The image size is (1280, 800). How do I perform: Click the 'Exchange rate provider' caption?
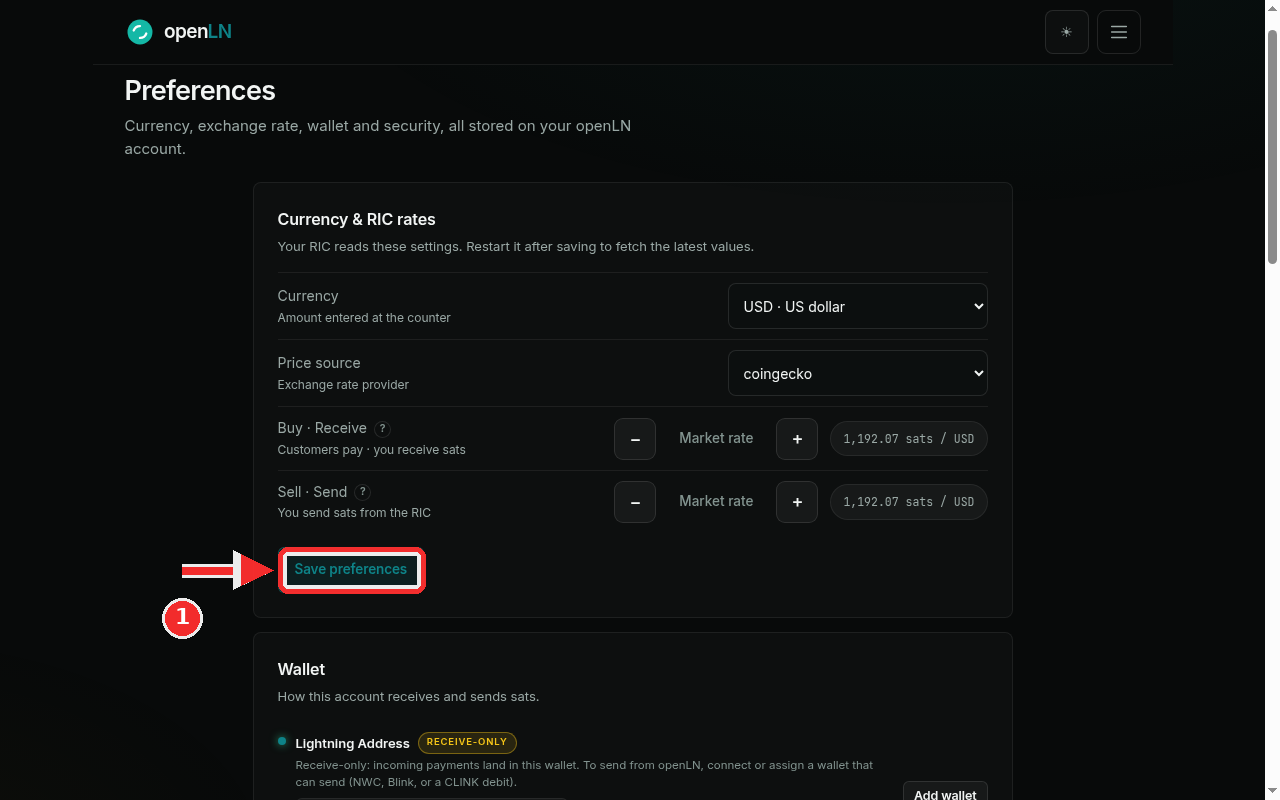[x=343, y=385]
